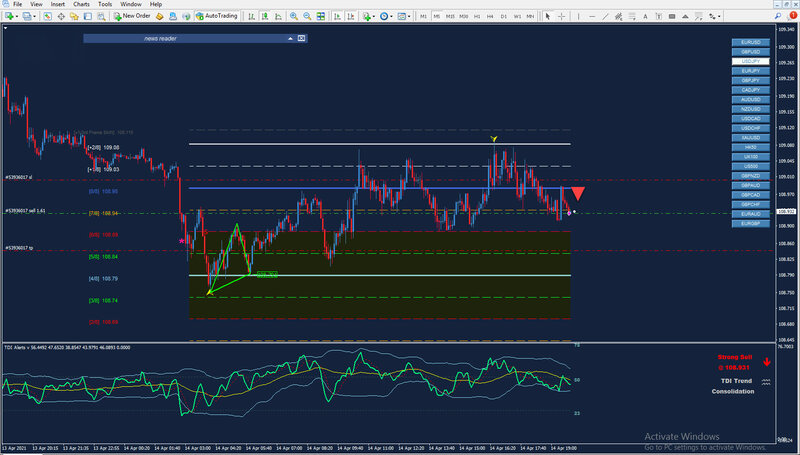This screenshot has width=800, height=455.
Task: Switch chart to bar chart type
Action: [252, 16]
